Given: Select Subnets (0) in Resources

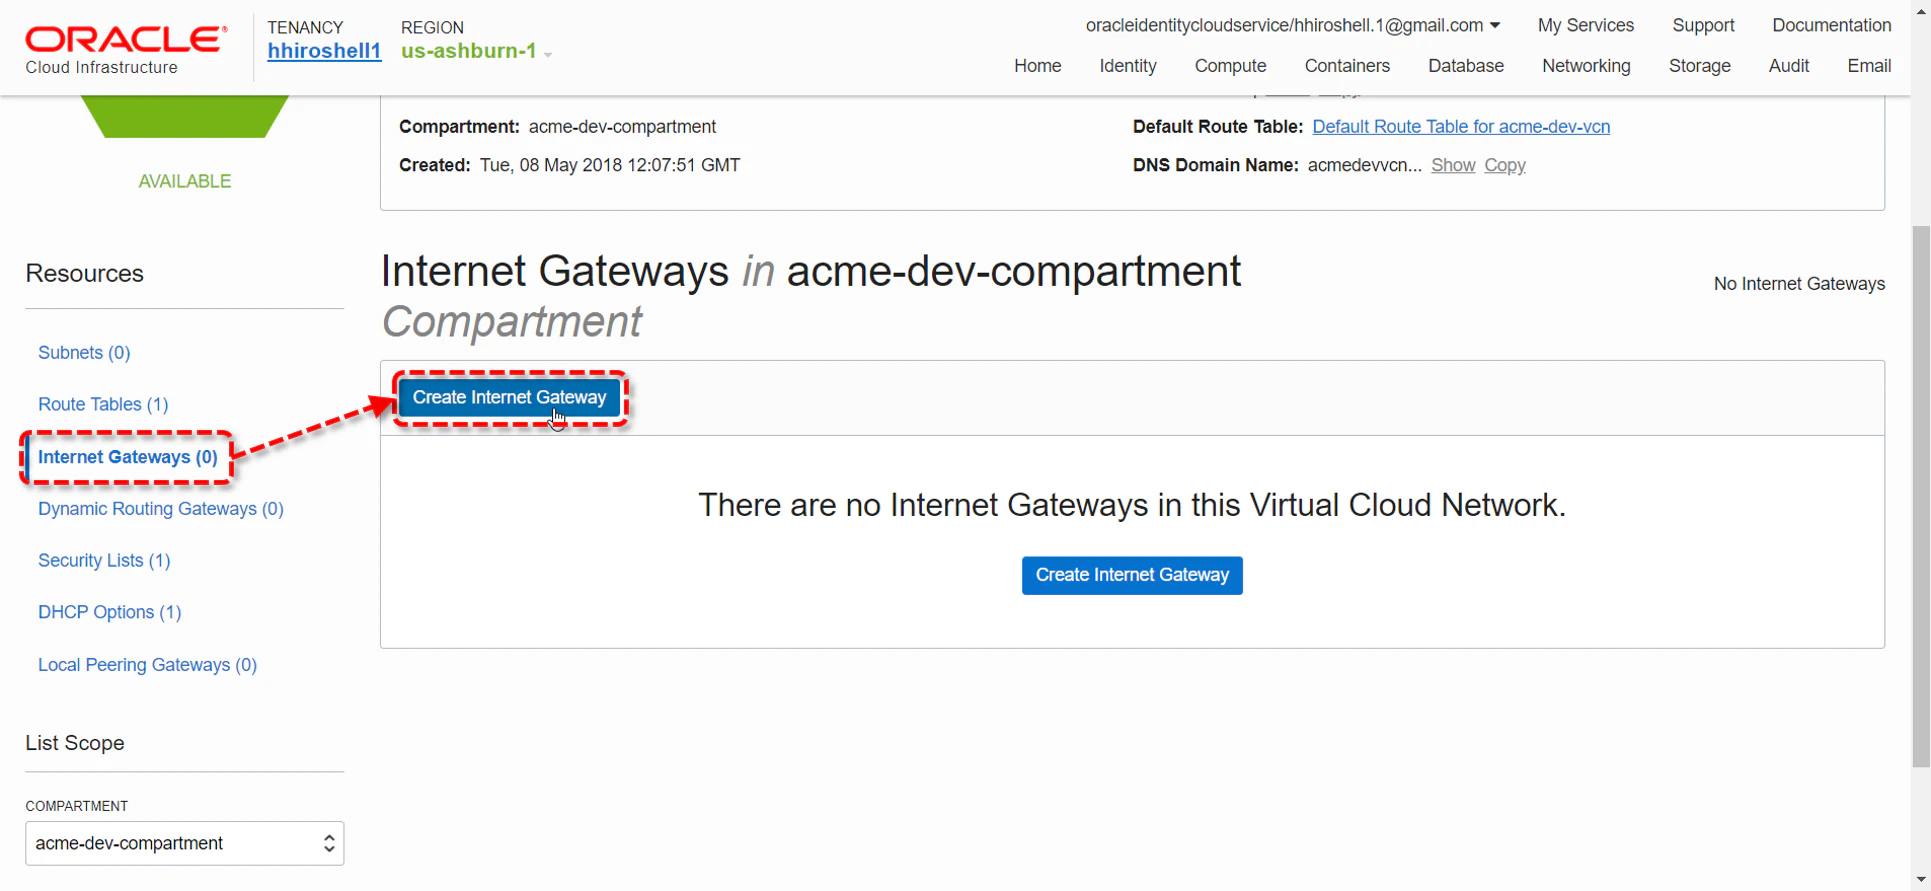Looking at the screenshot, I should pos(84,353).
